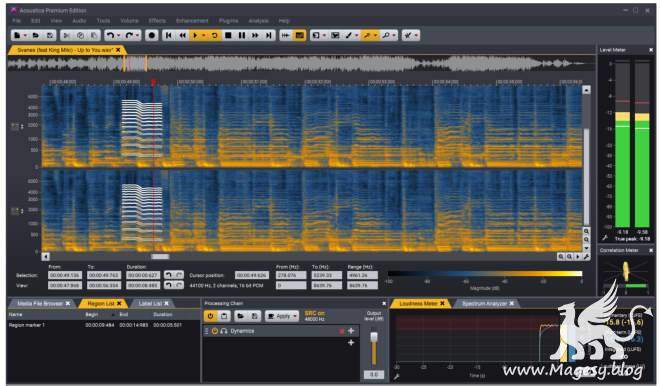Click the selection From time field

[x=65, y=275]
